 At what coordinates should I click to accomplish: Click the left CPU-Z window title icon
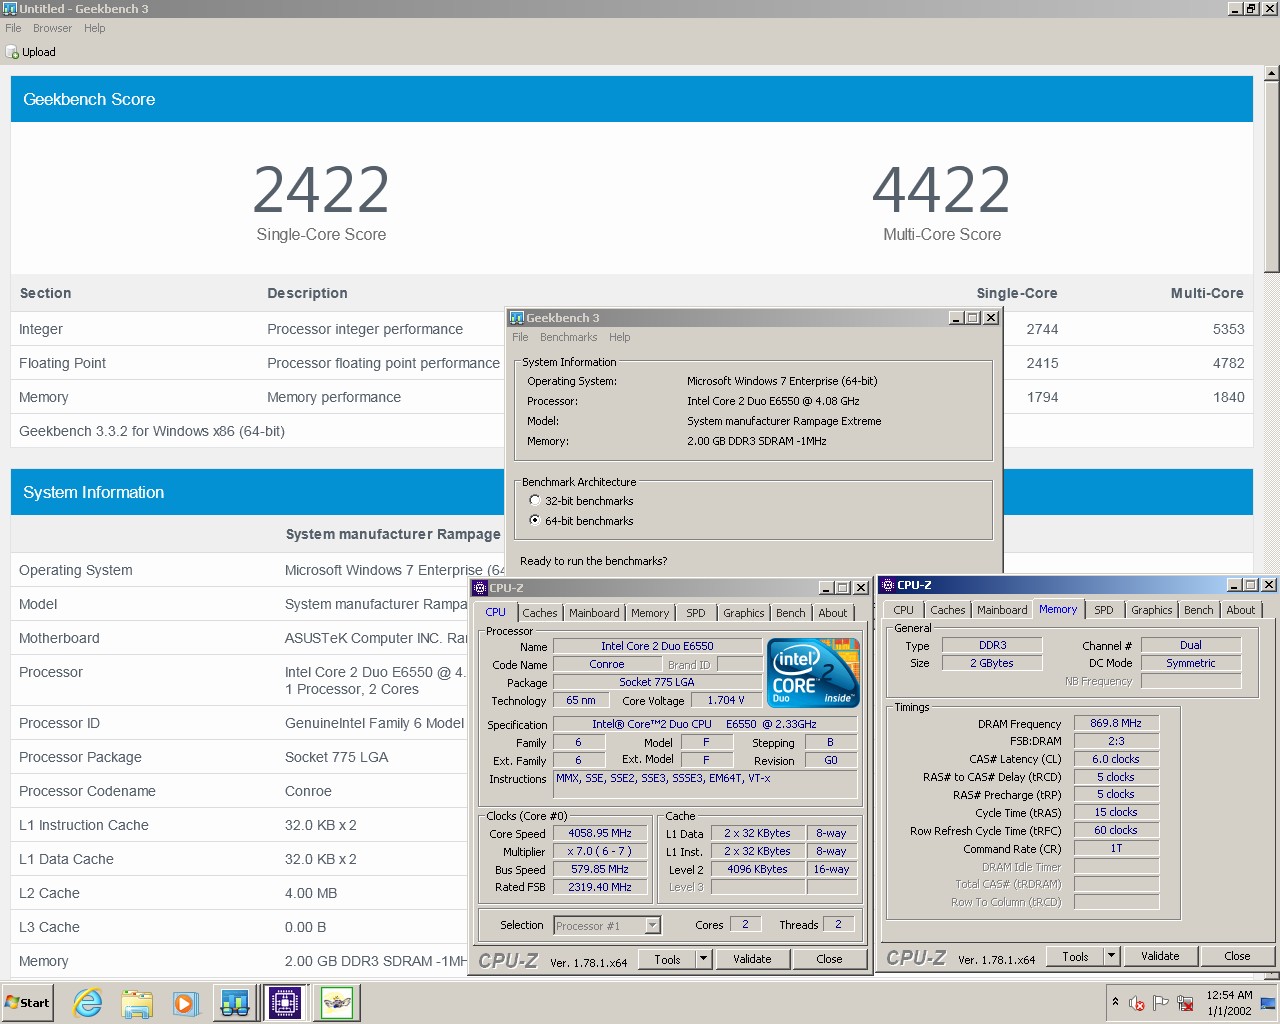tap(480, 588)
